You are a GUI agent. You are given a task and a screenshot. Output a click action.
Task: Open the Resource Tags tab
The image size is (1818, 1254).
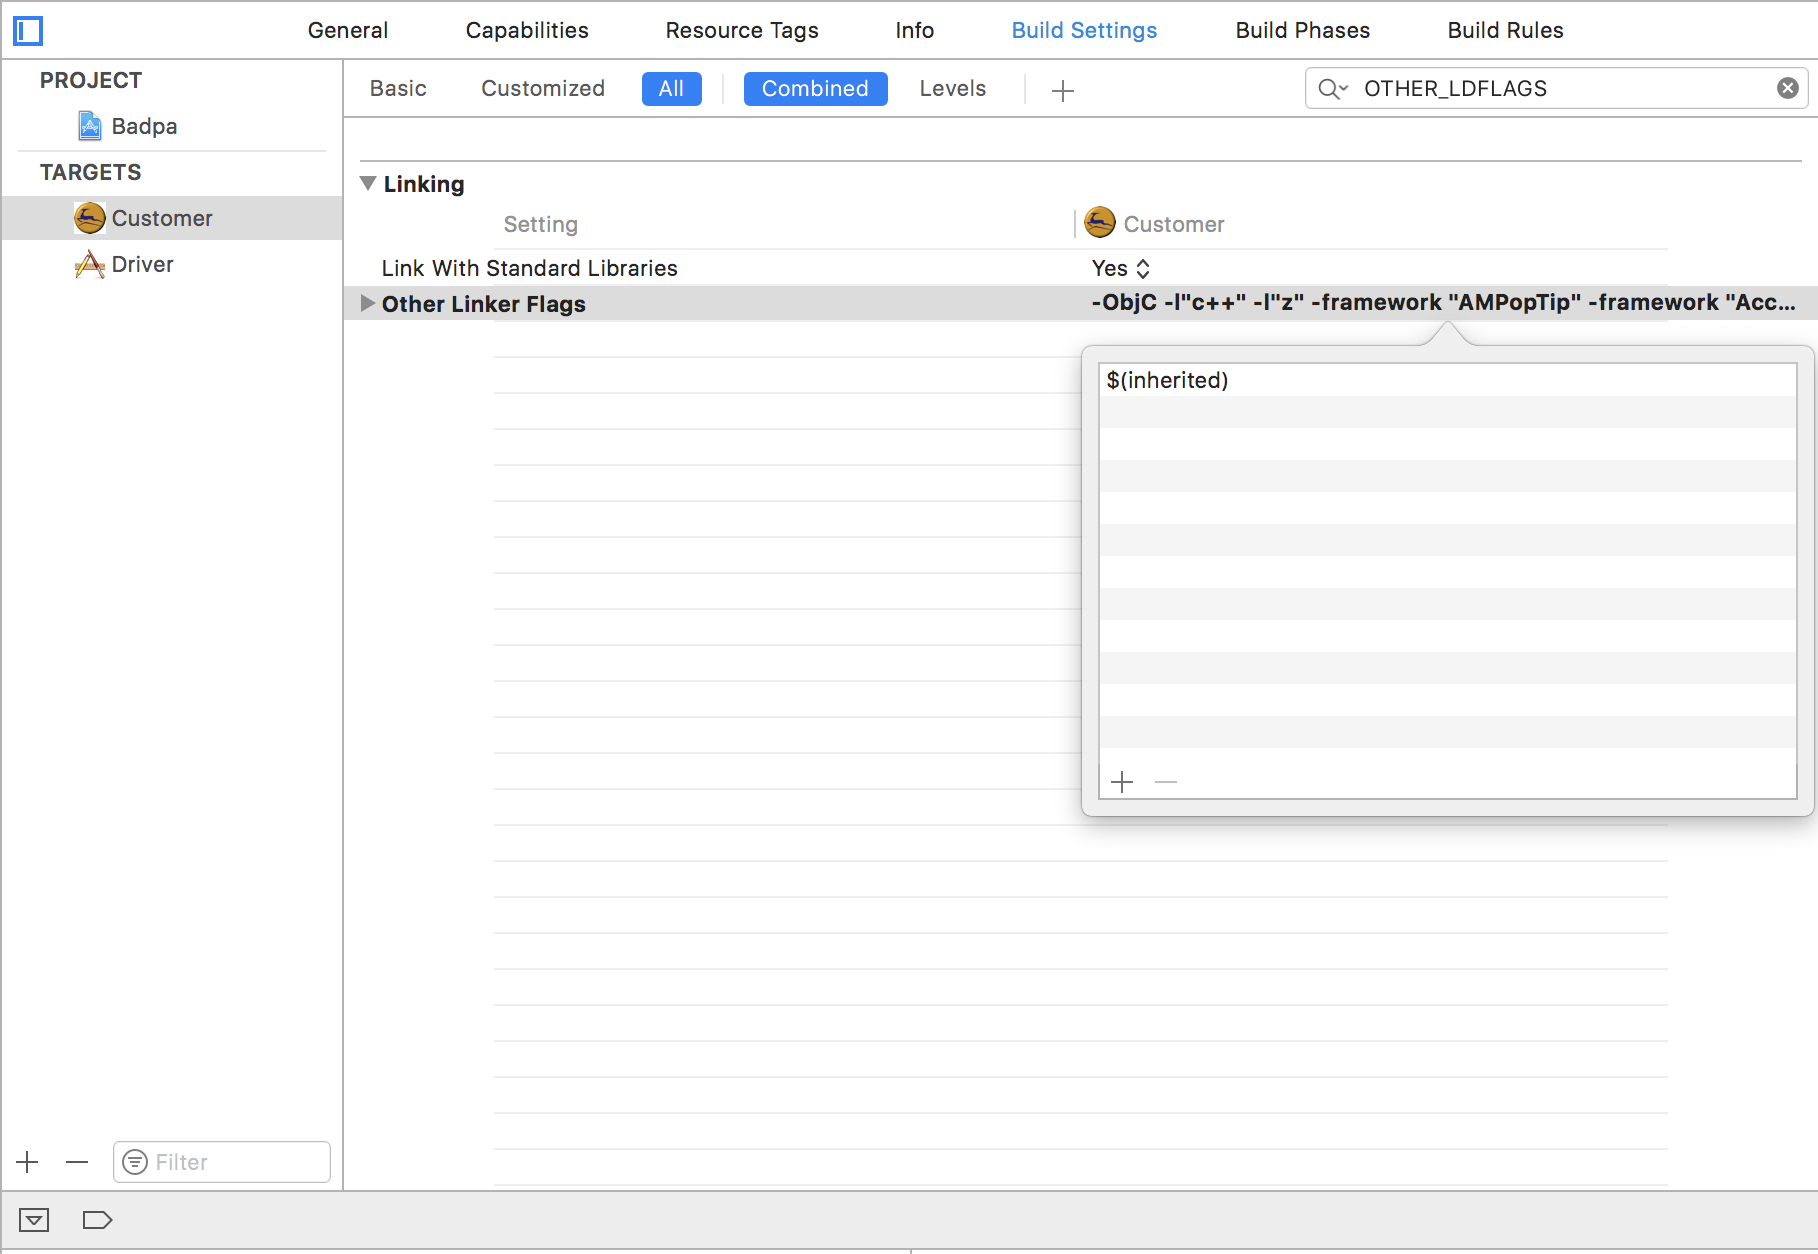click(x=741, y=30)
